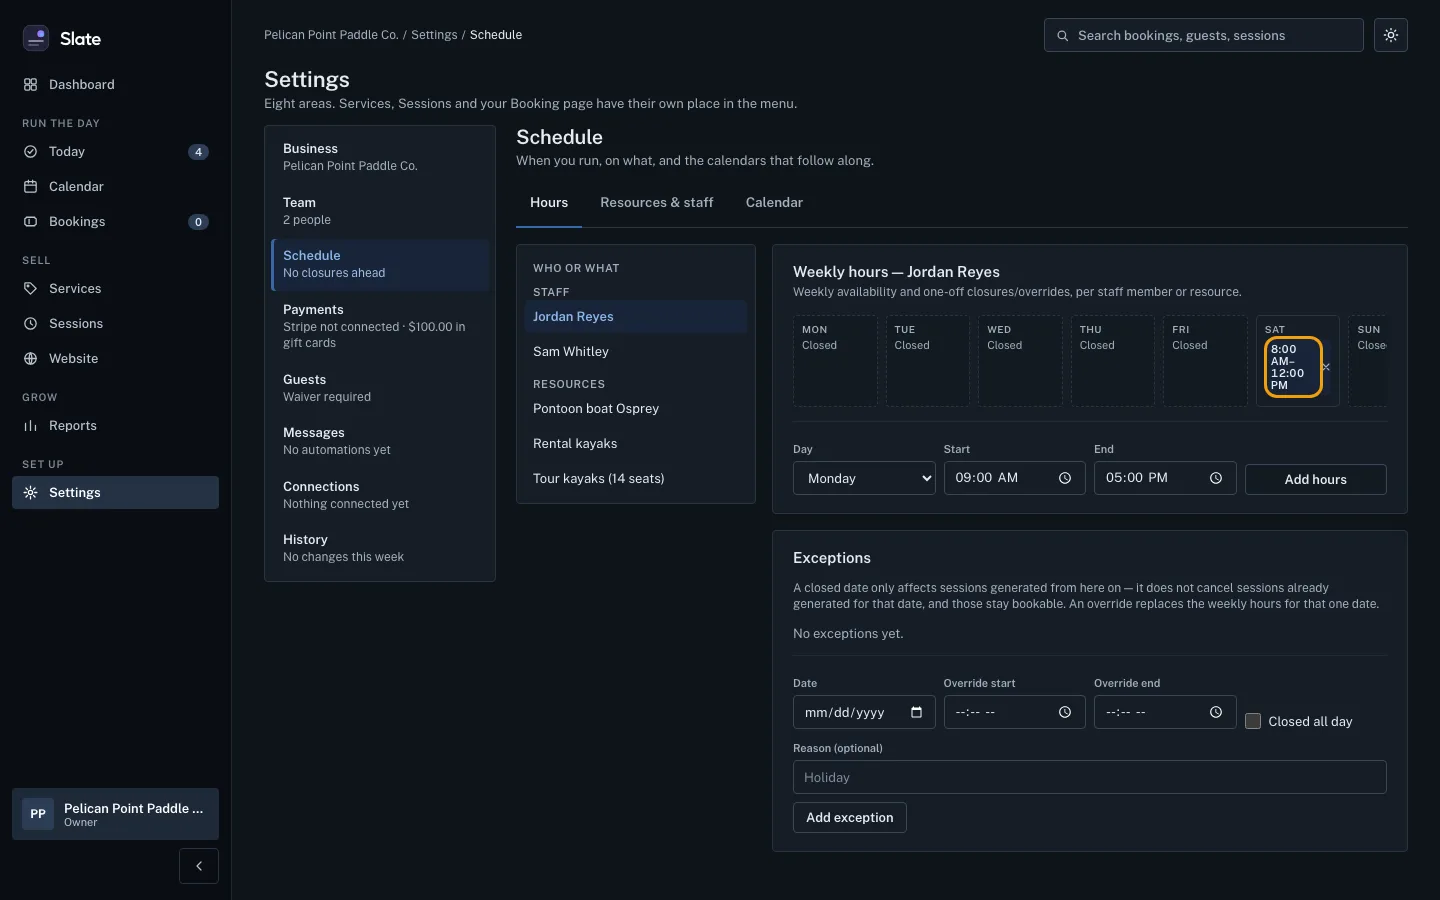Image resolution: width=1440 pixels, height=900 pixels.
Task: Click the Slate logo icon
Action: point(36,38)
